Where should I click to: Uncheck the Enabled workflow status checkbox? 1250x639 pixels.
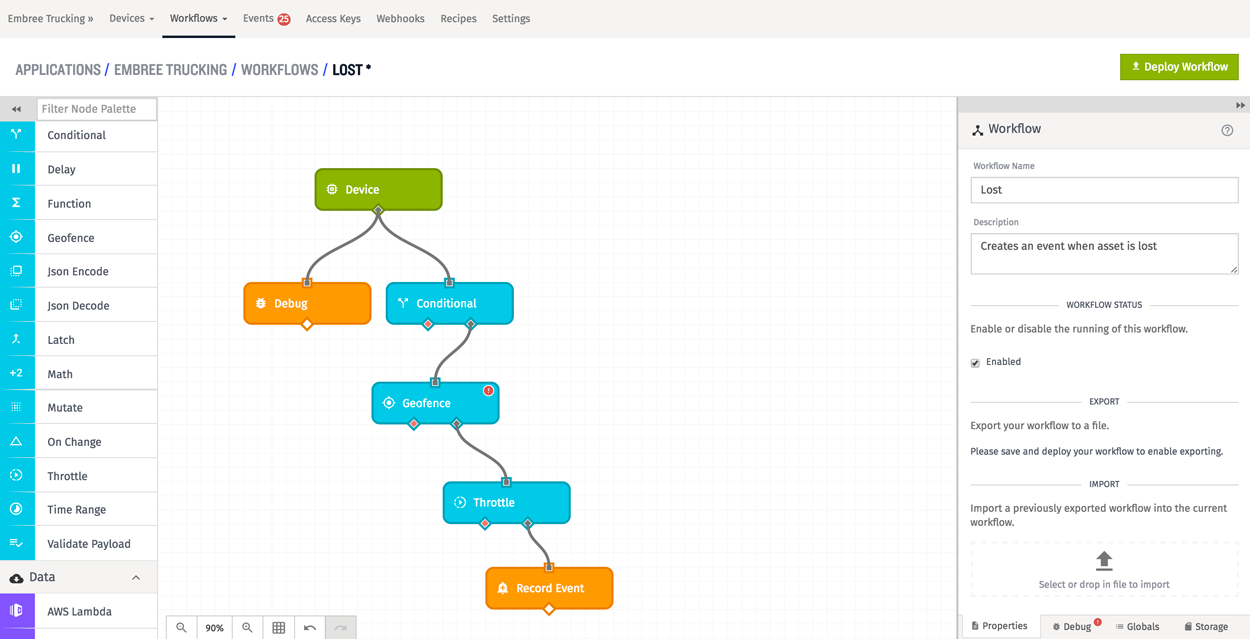tap(974, 362)
